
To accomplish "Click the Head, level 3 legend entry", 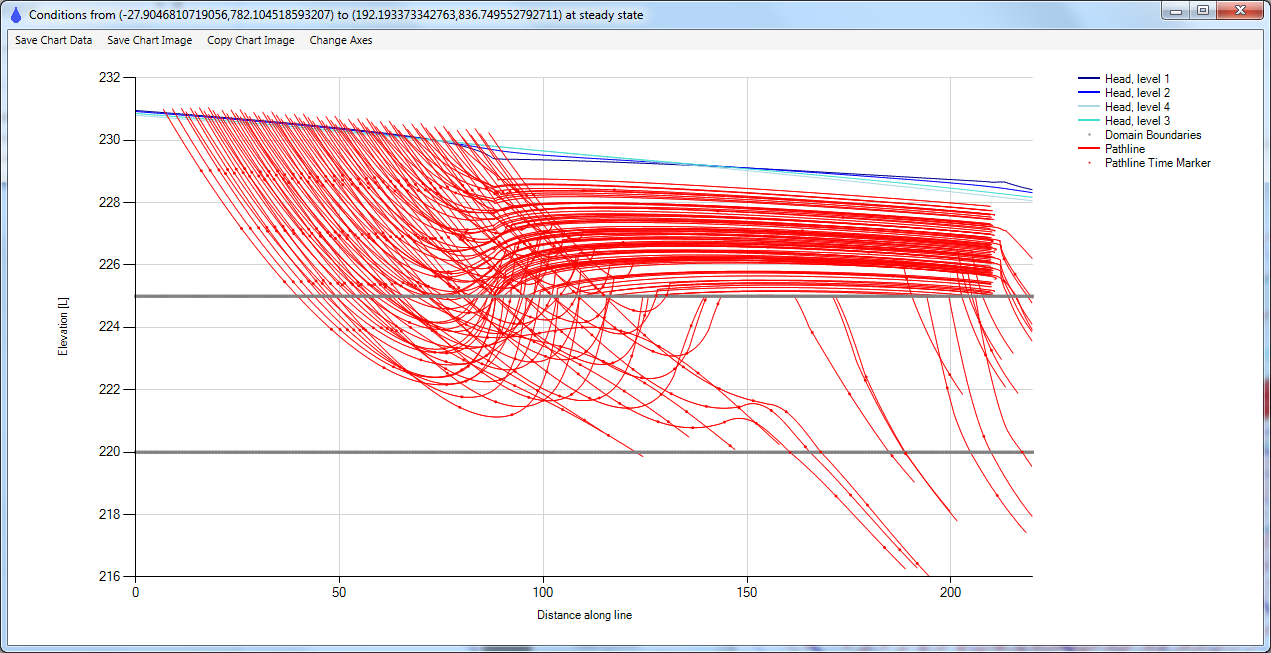I will coord(1136,121).
